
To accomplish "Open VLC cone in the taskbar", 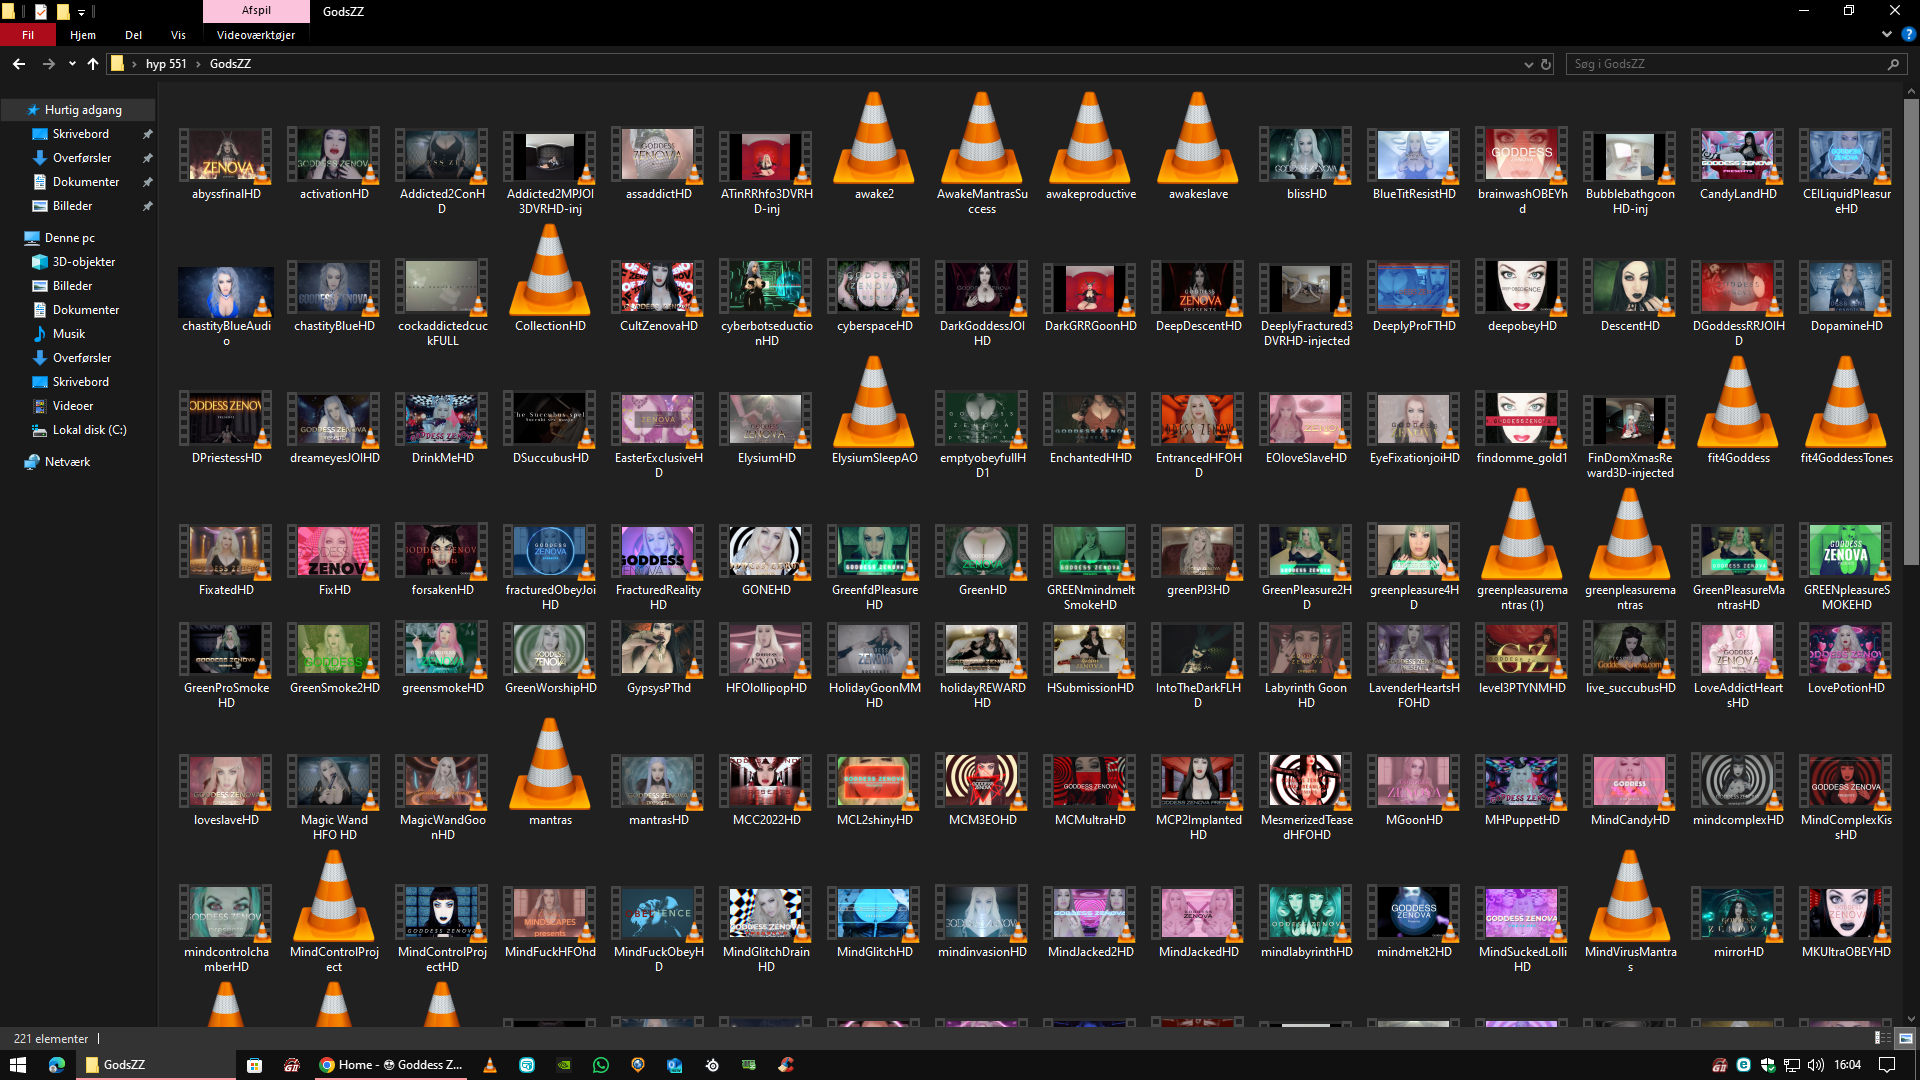I will [490, 1065].
